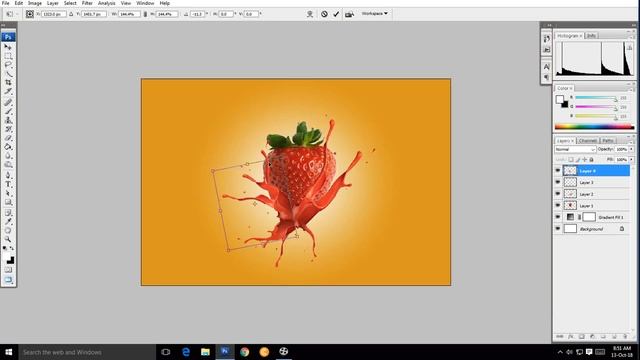
Task: Select the Rectangular Marquee tool
Action: tap(8, 56)
